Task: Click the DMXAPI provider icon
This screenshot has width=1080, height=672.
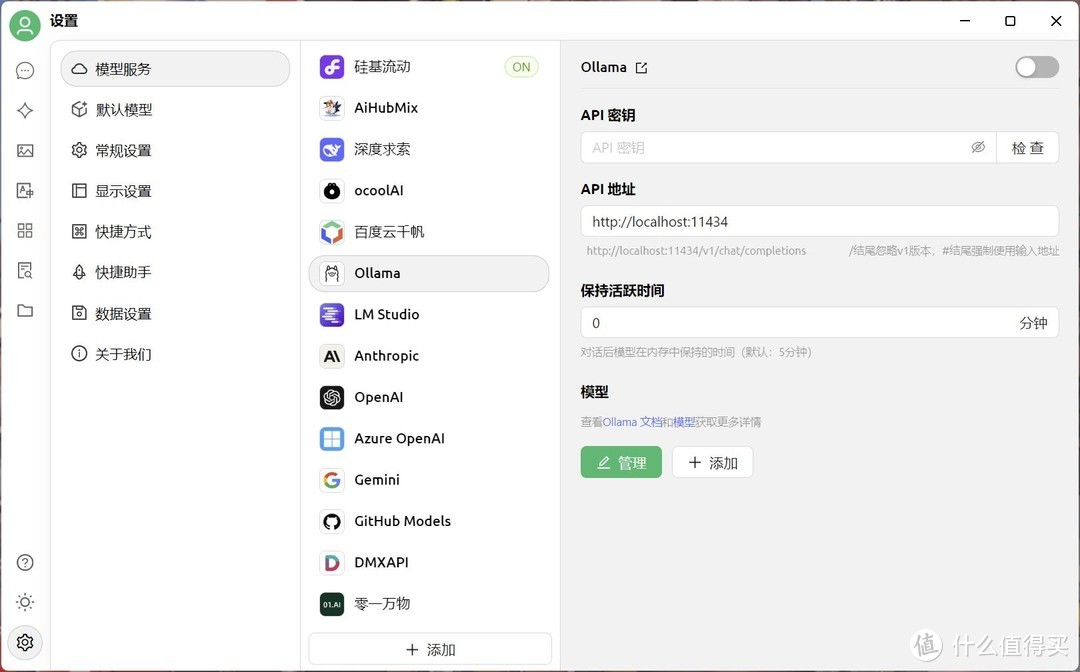Action: point(332,563)
